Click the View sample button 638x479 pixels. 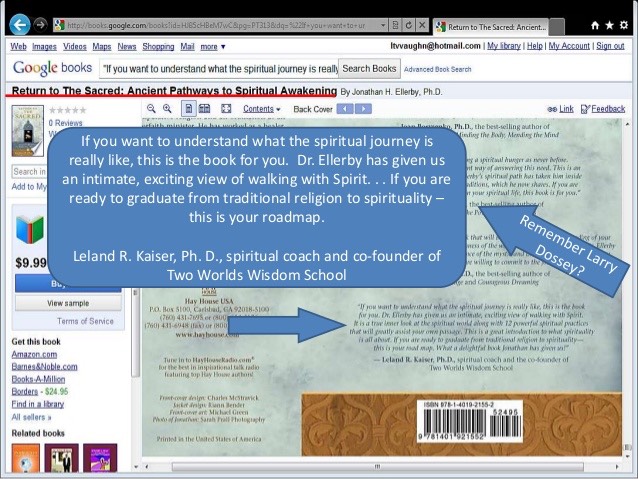pos(68,303)
